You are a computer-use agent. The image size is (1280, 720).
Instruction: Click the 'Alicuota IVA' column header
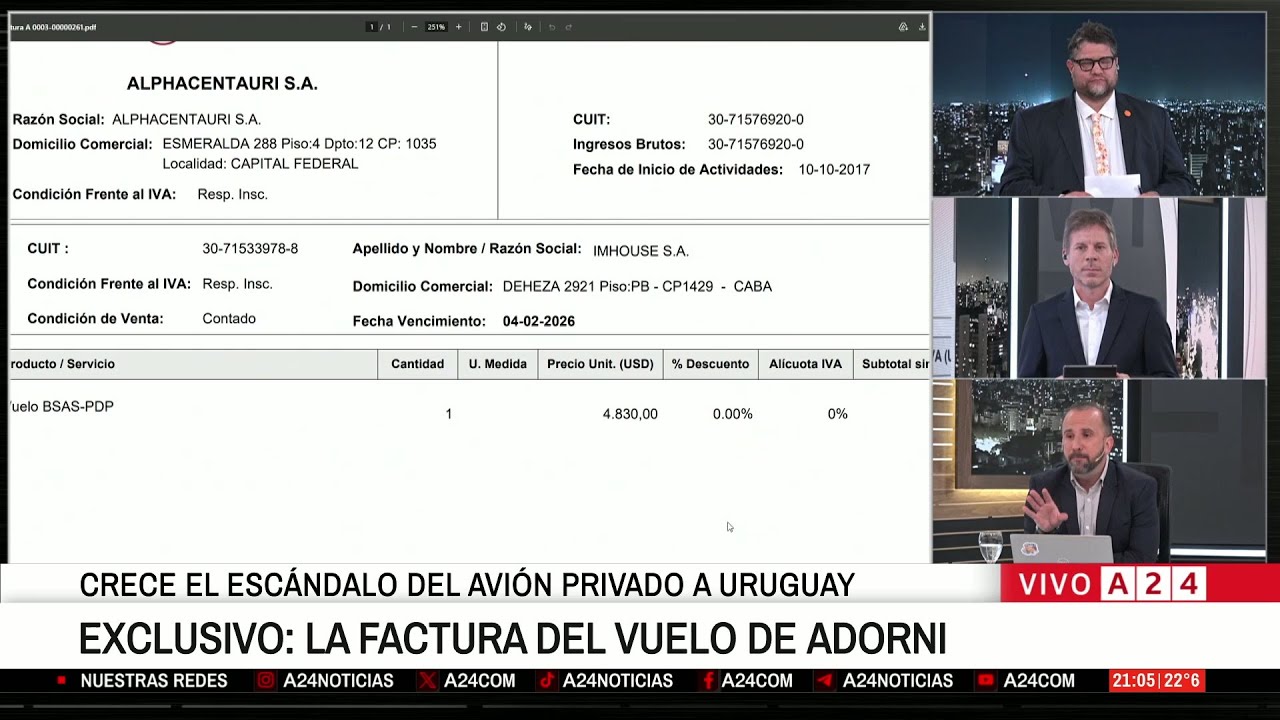805,364
